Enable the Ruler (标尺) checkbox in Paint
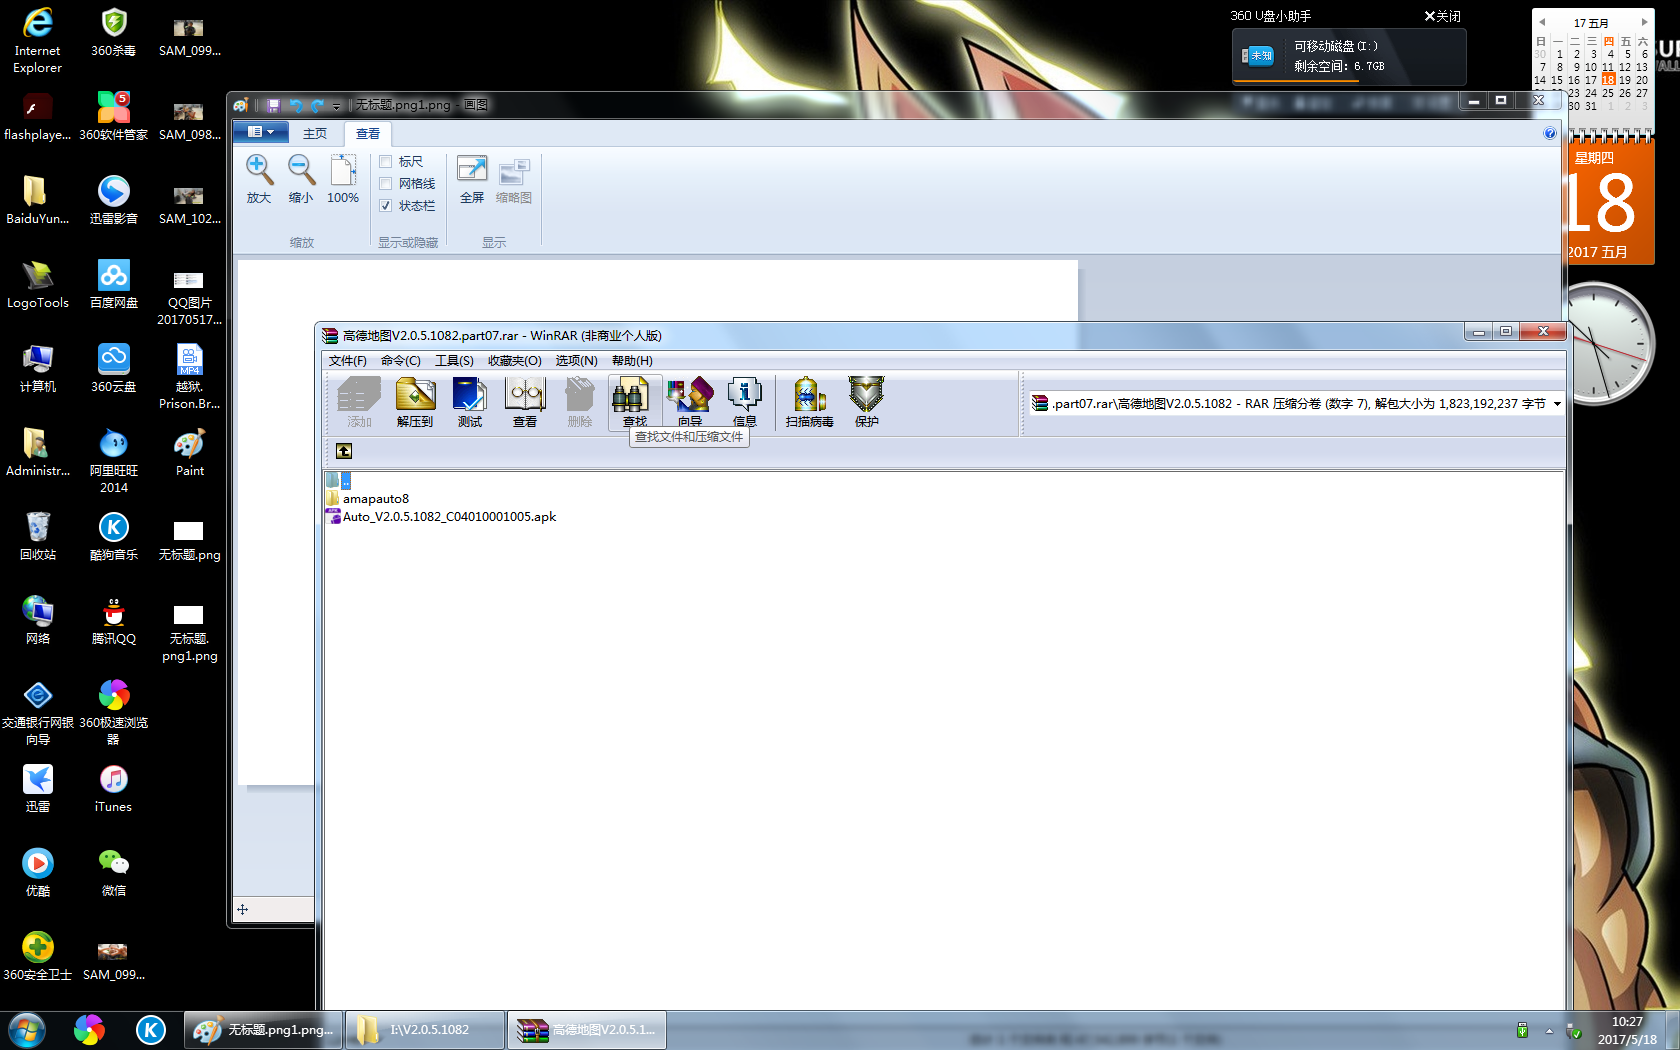Viewport: 1680px width, 1050px height. (x=385, y=162)
